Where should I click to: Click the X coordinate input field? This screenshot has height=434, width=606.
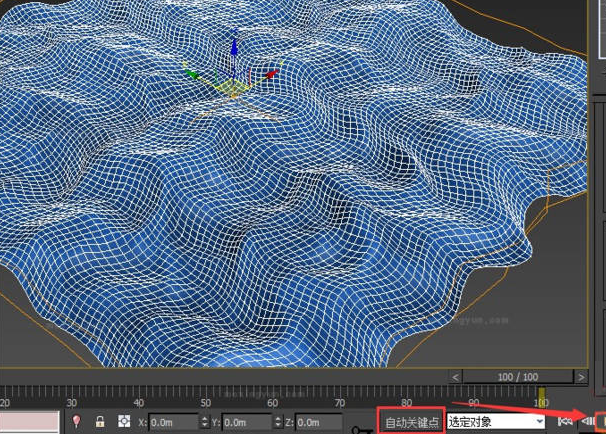173,422
